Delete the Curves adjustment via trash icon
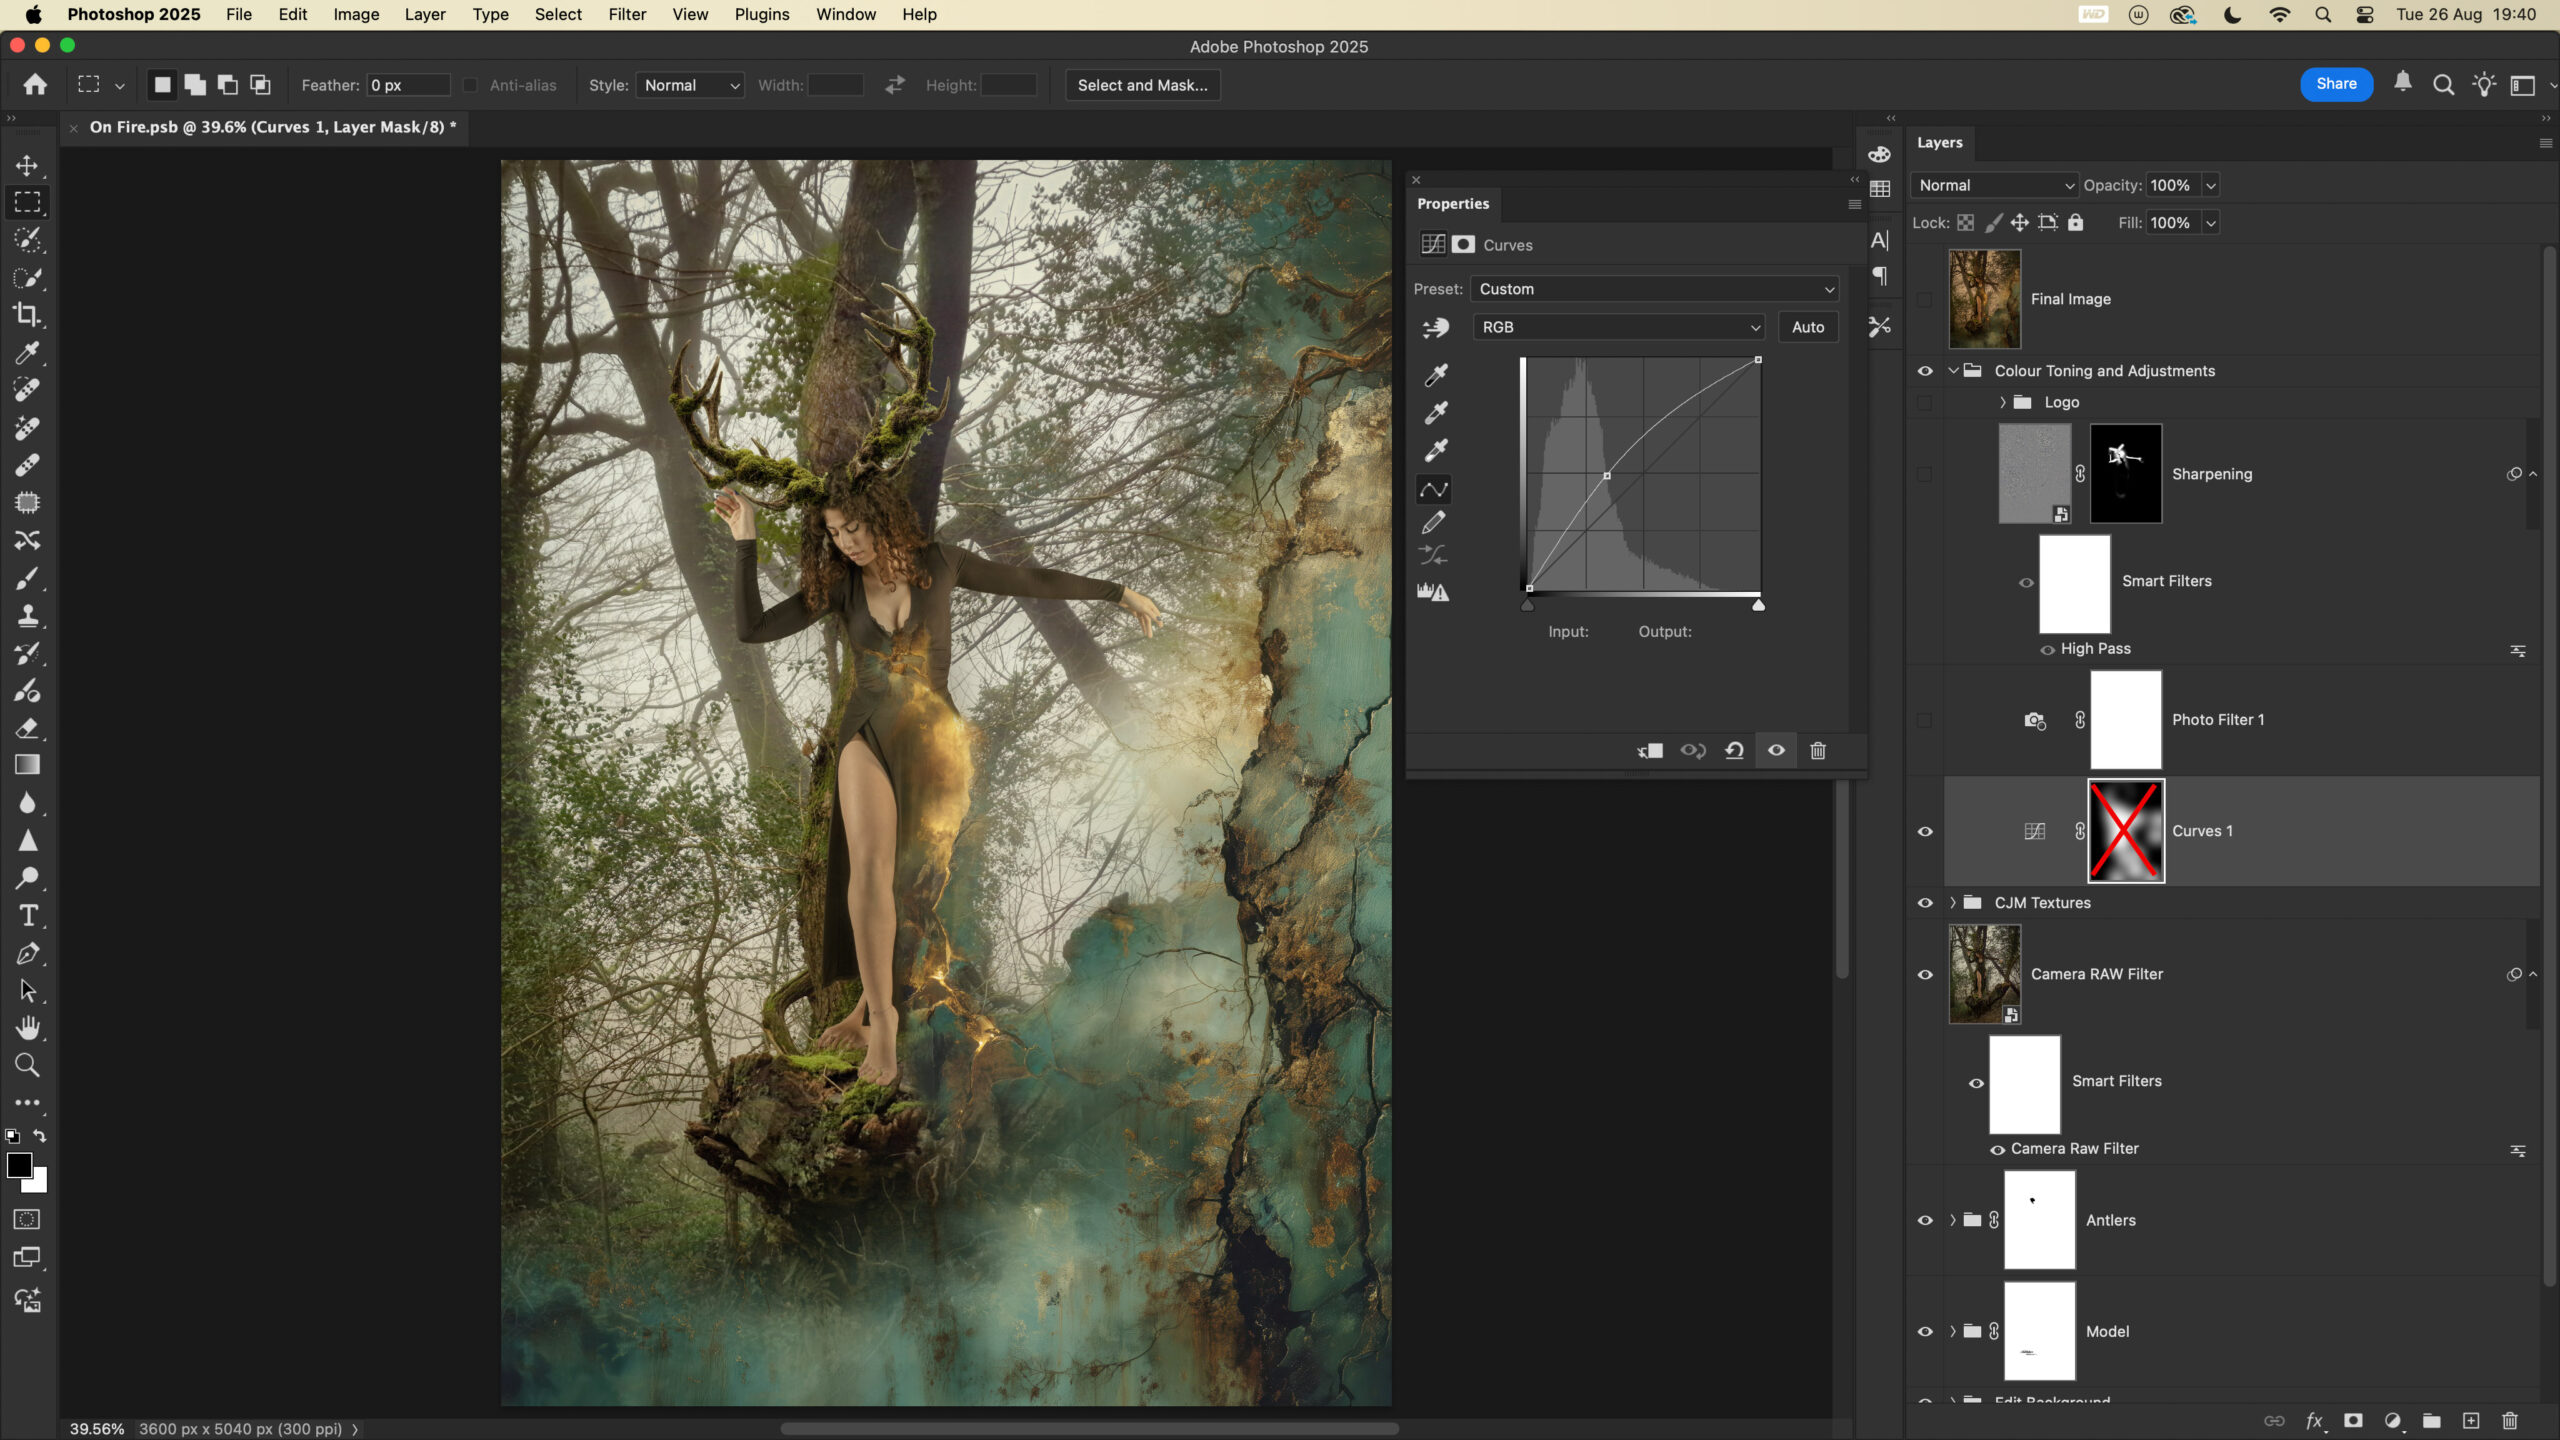Image resolution: width=2560 pixels, height=1440 pixels. (x=1818, y=751)
